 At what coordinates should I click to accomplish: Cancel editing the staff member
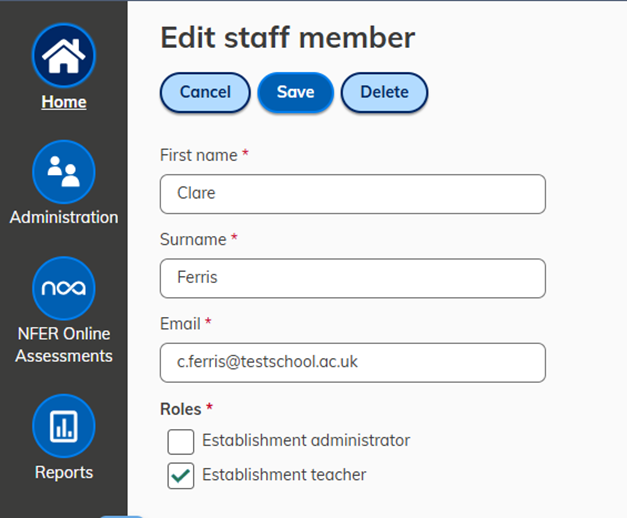pyautogui.click(x=205, y=92)
